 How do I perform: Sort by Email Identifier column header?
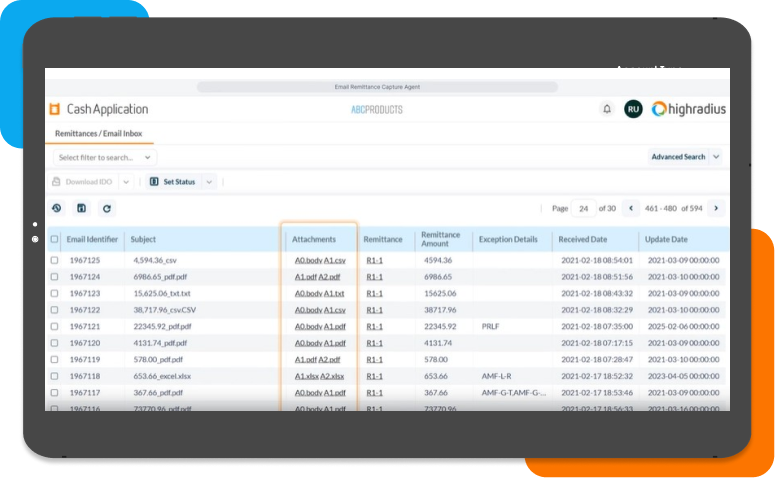pos(92,239)
